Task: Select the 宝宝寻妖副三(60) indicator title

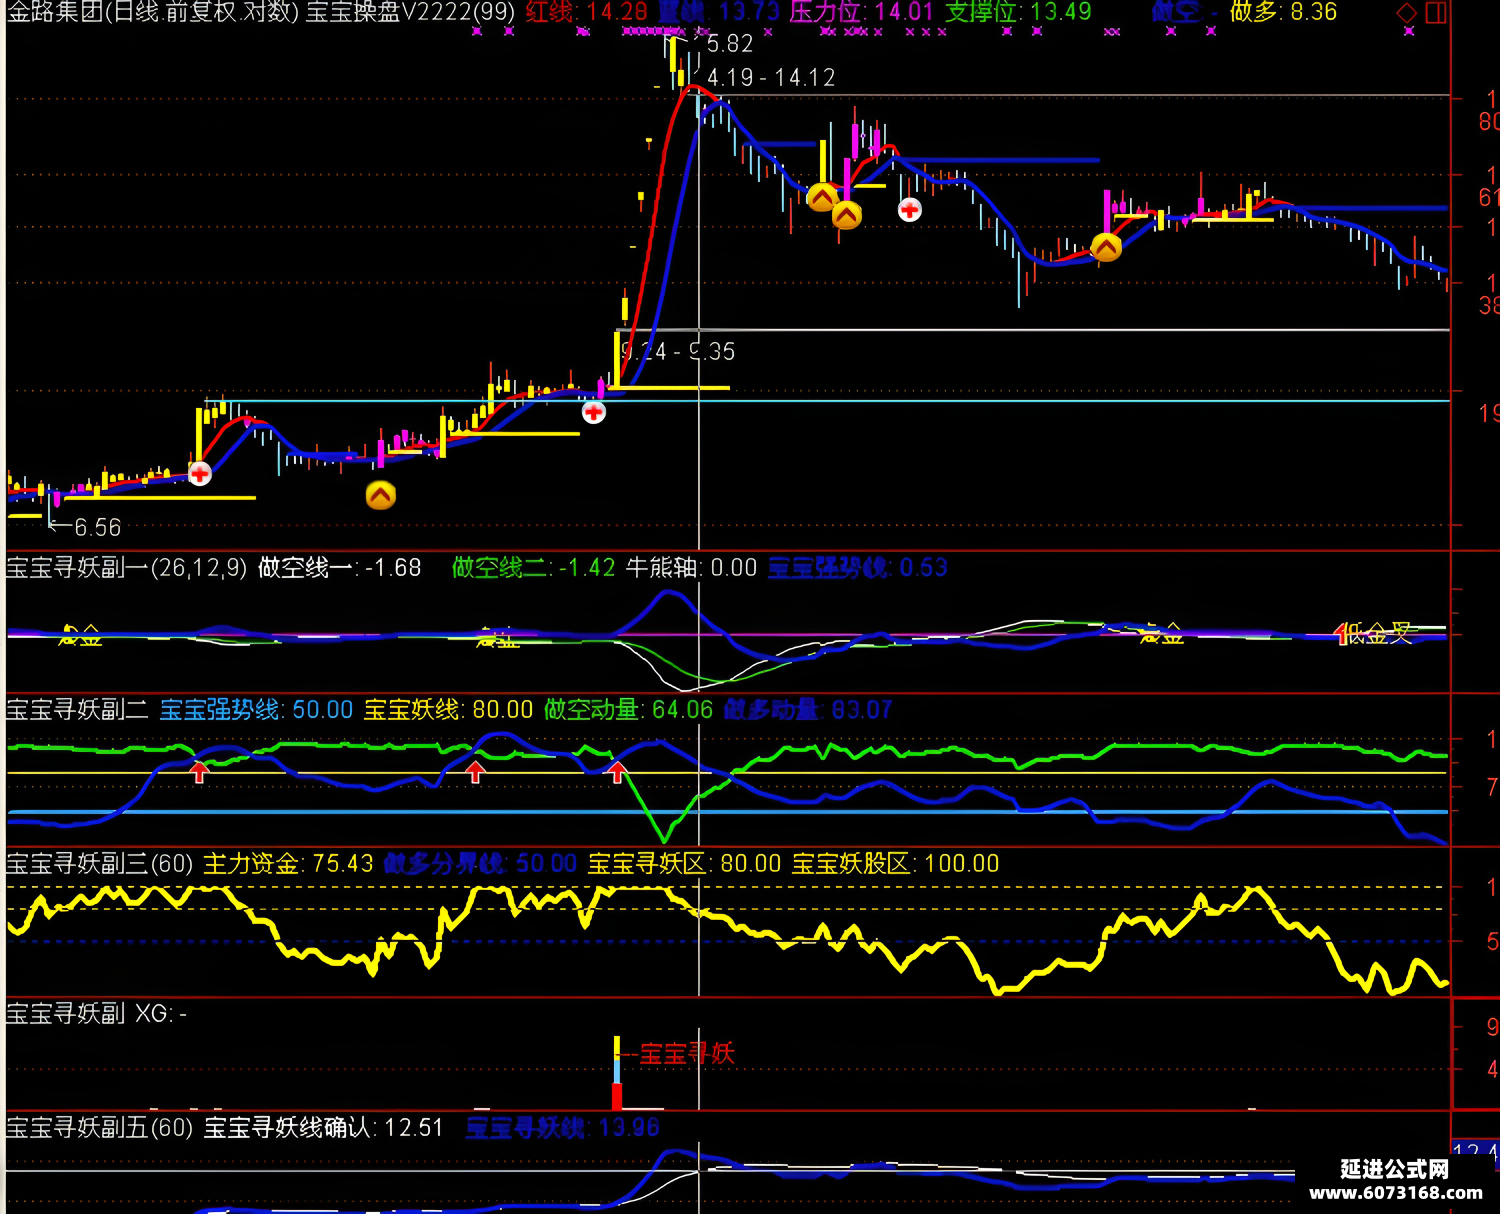Action: 100,863
